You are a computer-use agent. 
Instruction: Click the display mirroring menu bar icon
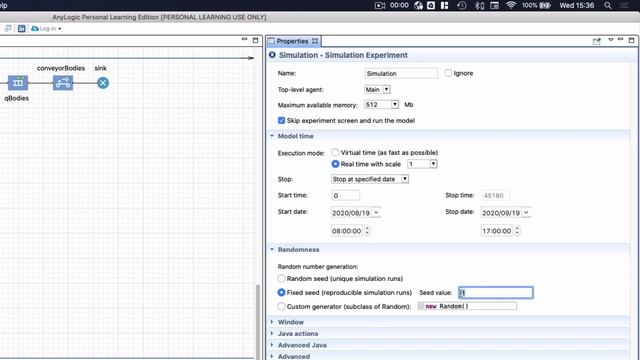(494, 5)
